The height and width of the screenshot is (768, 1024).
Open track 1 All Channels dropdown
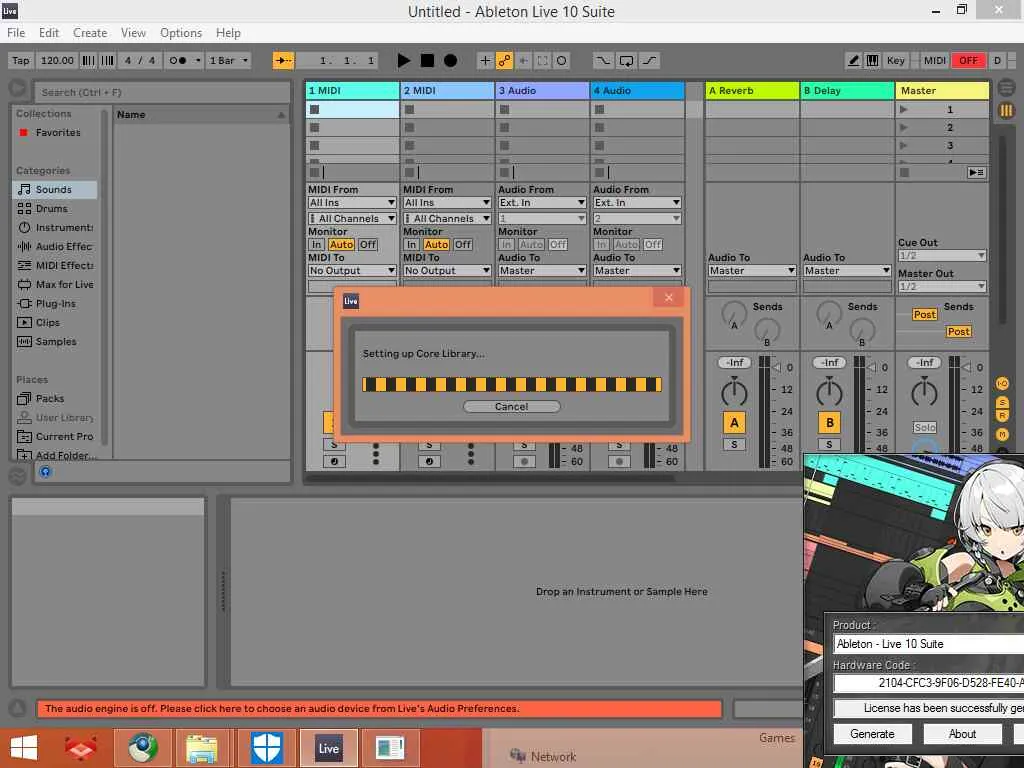(352, 218)
